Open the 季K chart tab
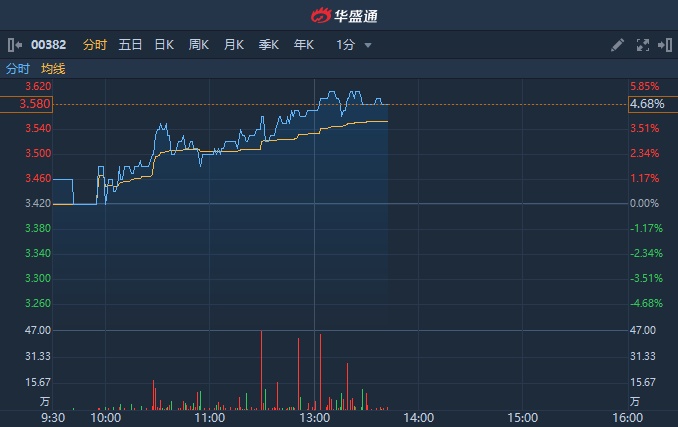 (x=269, y=45)
